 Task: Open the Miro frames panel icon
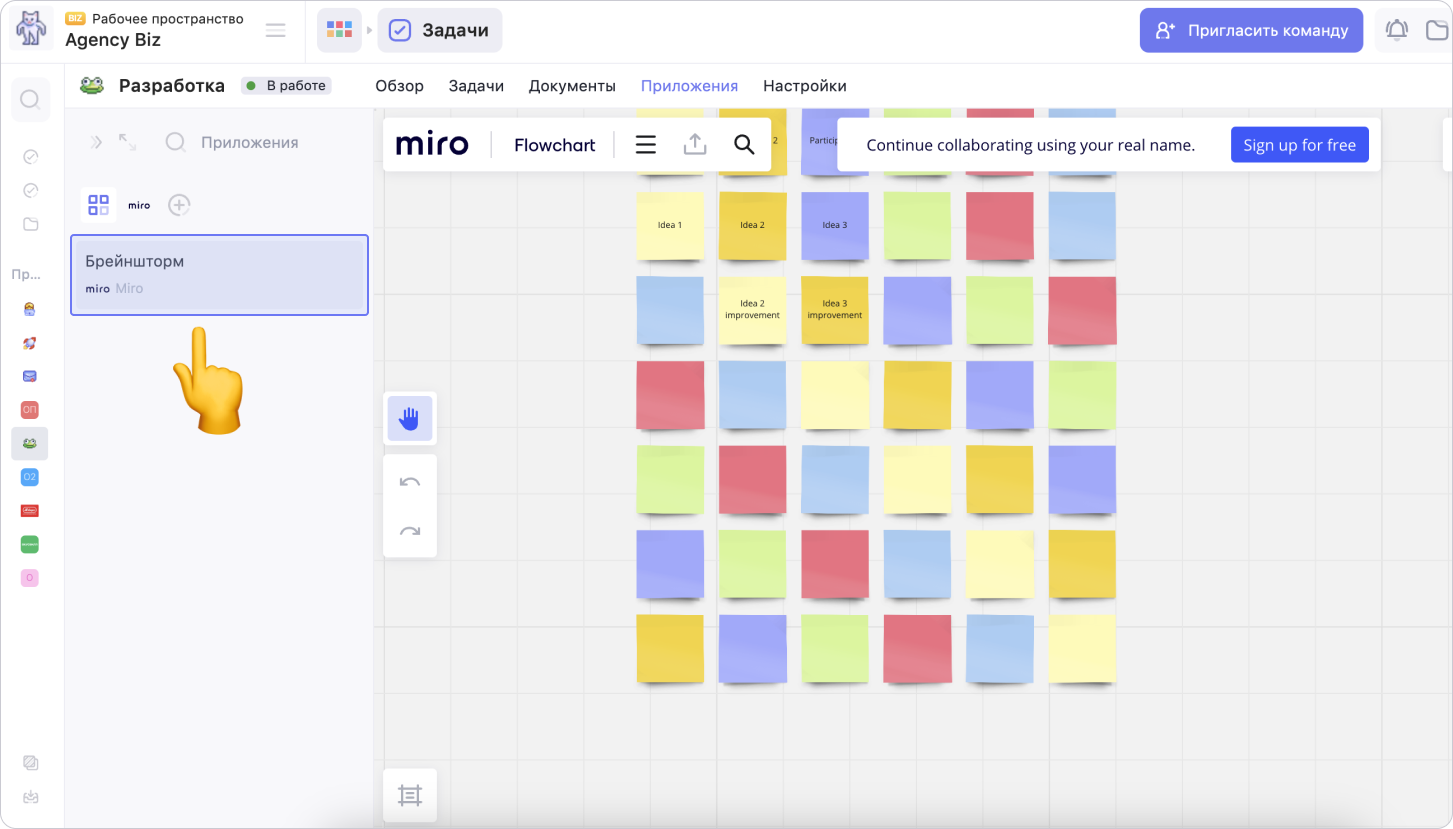point(409,795)
